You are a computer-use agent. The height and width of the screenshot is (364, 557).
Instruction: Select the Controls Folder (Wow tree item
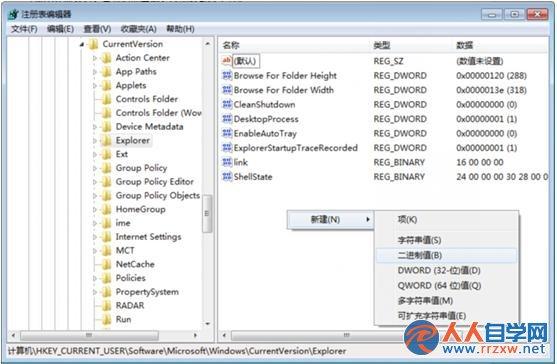coord(158,113)
